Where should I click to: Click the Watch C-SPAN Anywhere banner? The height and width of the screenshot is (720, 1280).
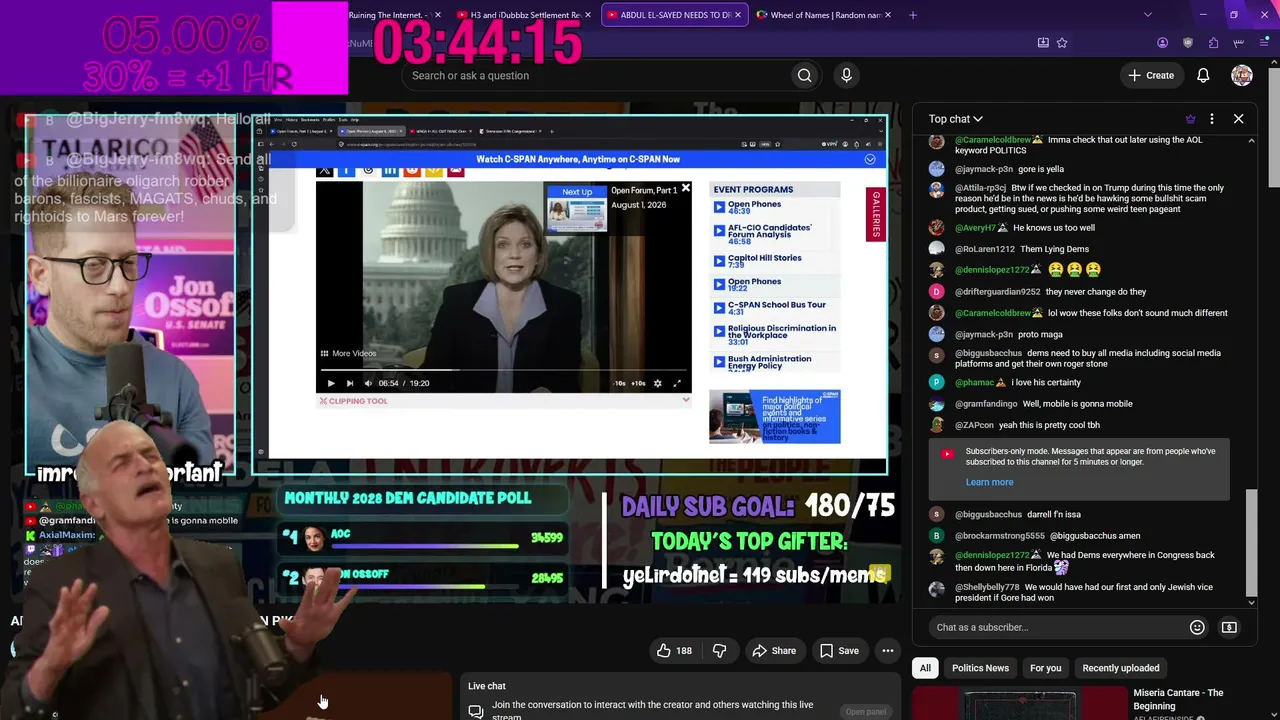578,159
